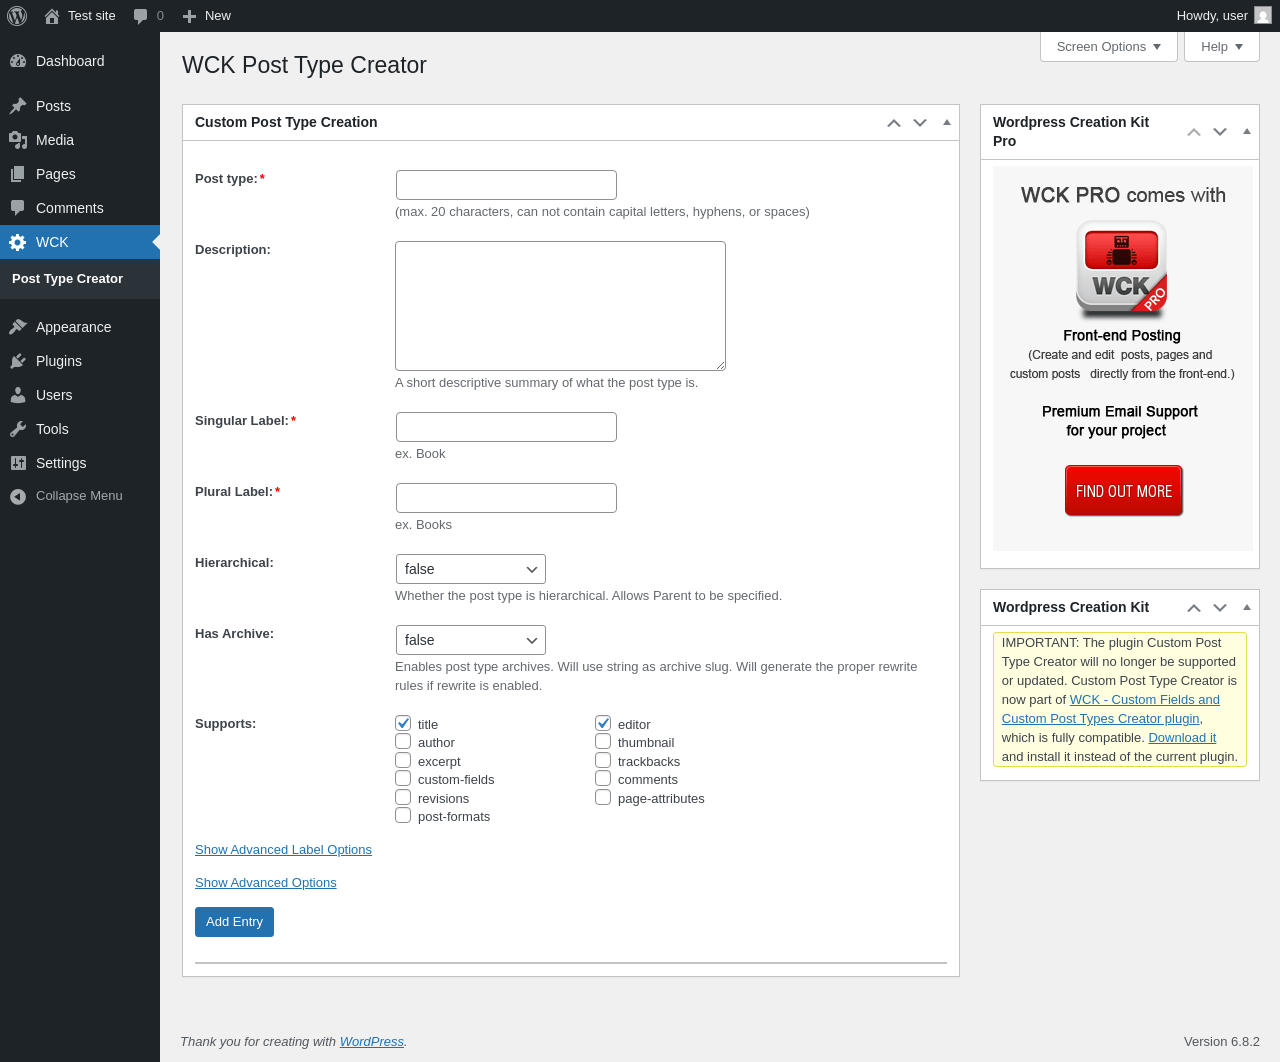Viewport: 1280px width, 1062px height.
Task: Focus the Singular Label input field
Action: coord(506,427)
